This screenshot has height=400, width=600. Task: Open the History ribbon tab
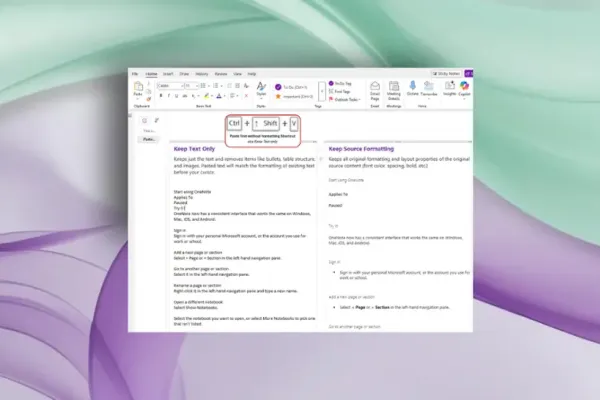coord(202,74)
